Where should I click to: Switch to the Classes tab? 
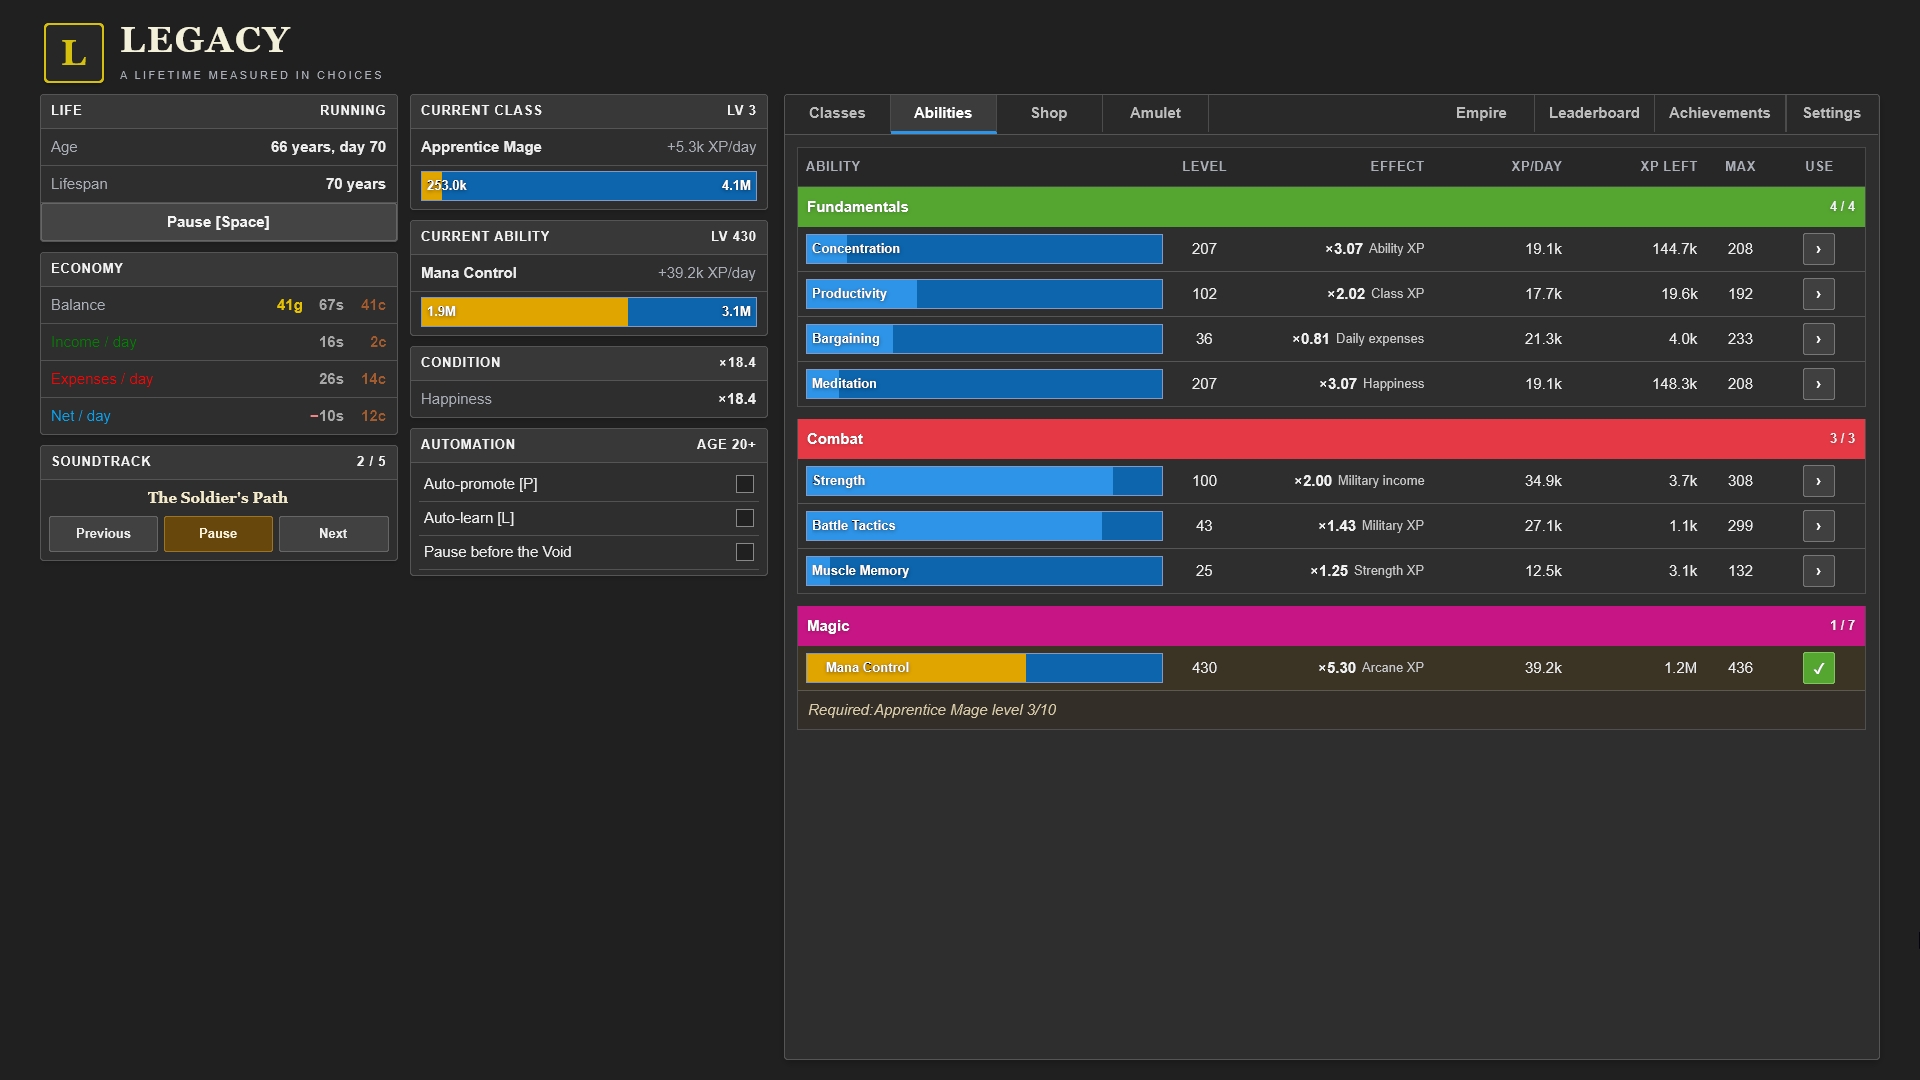click(x=837, y=113)
